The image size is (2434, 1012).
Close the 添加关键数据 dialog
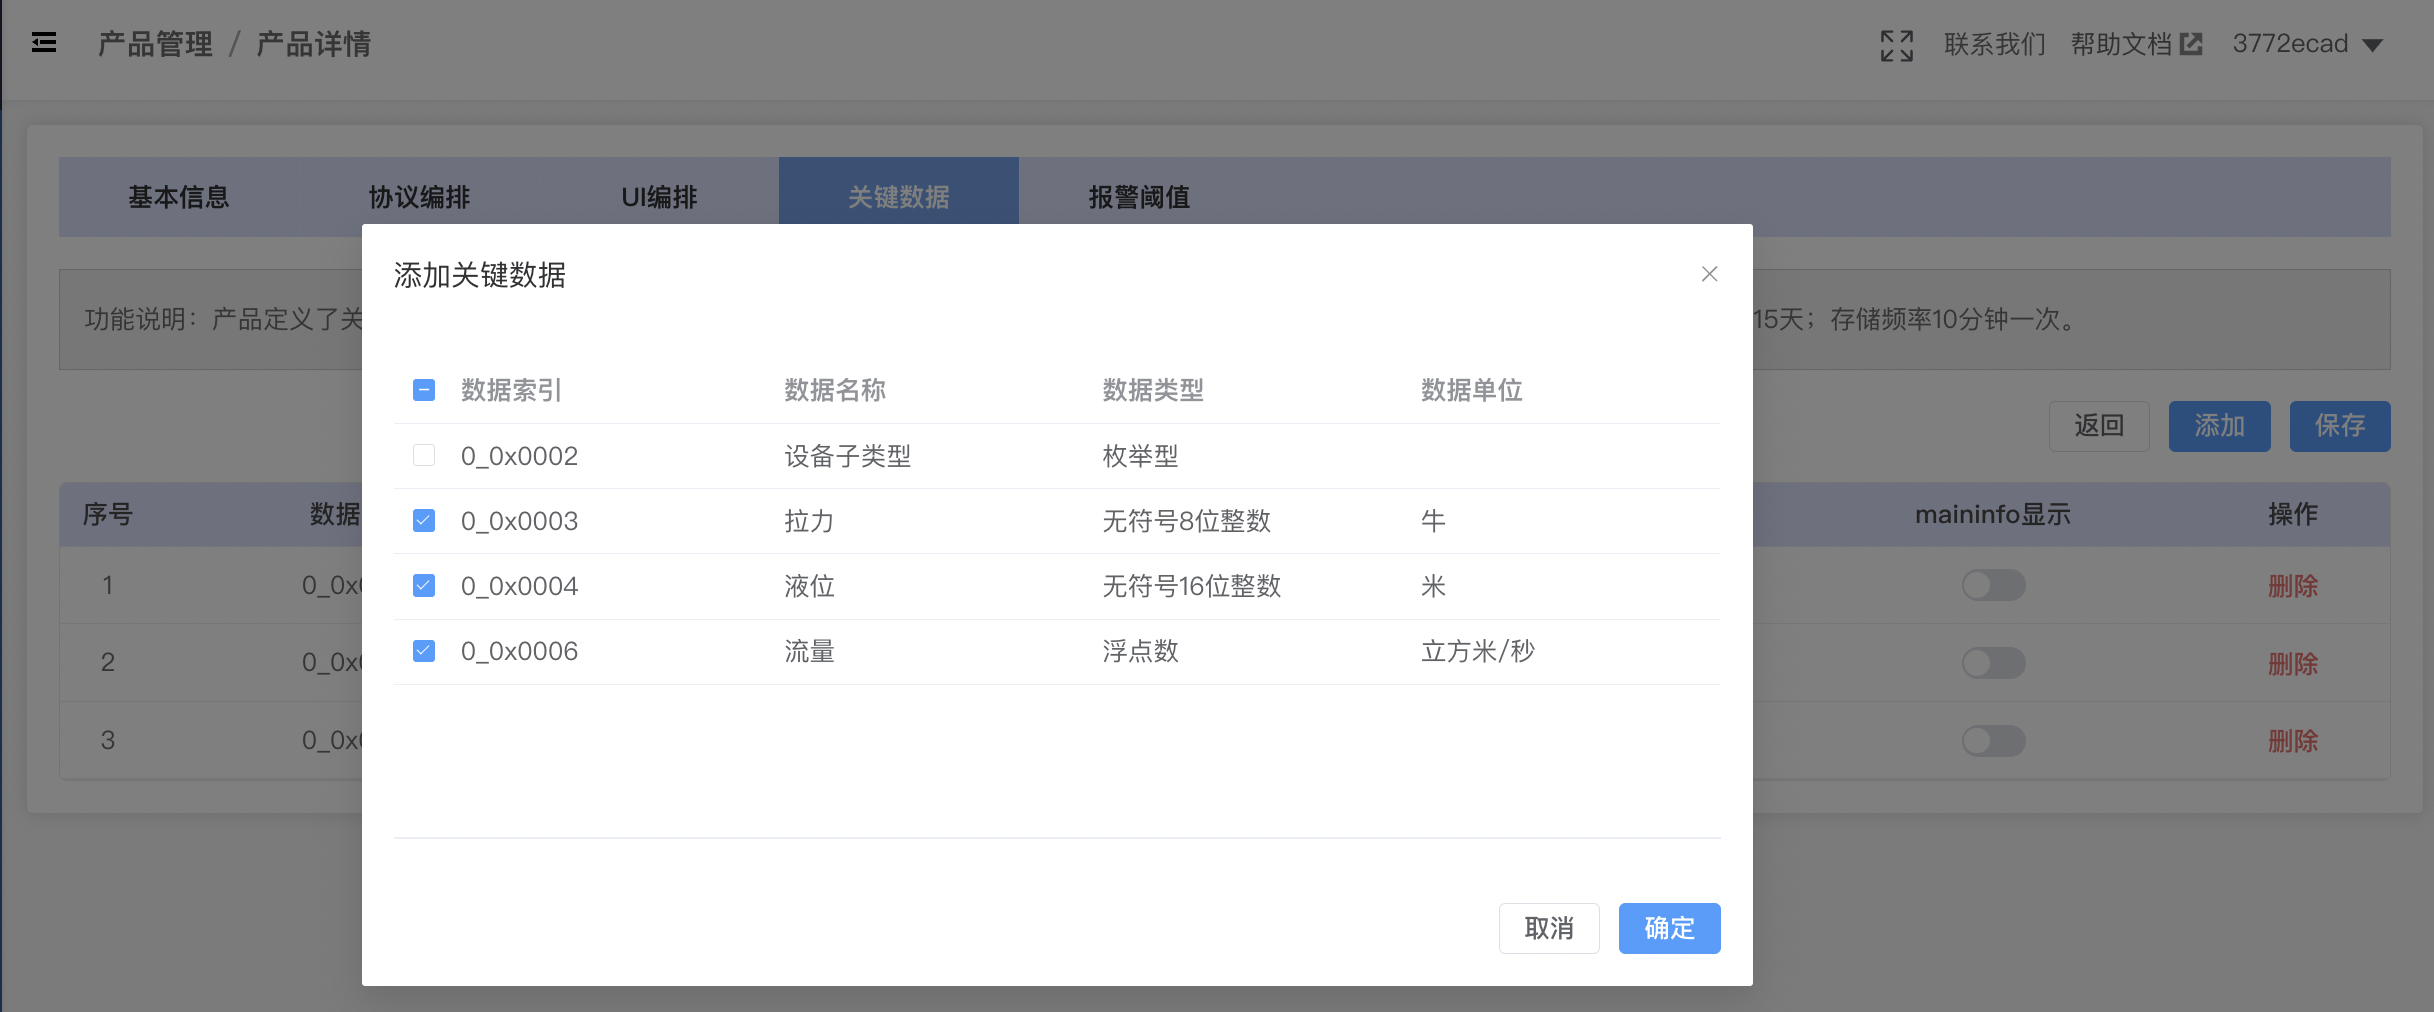(1709, 274)
